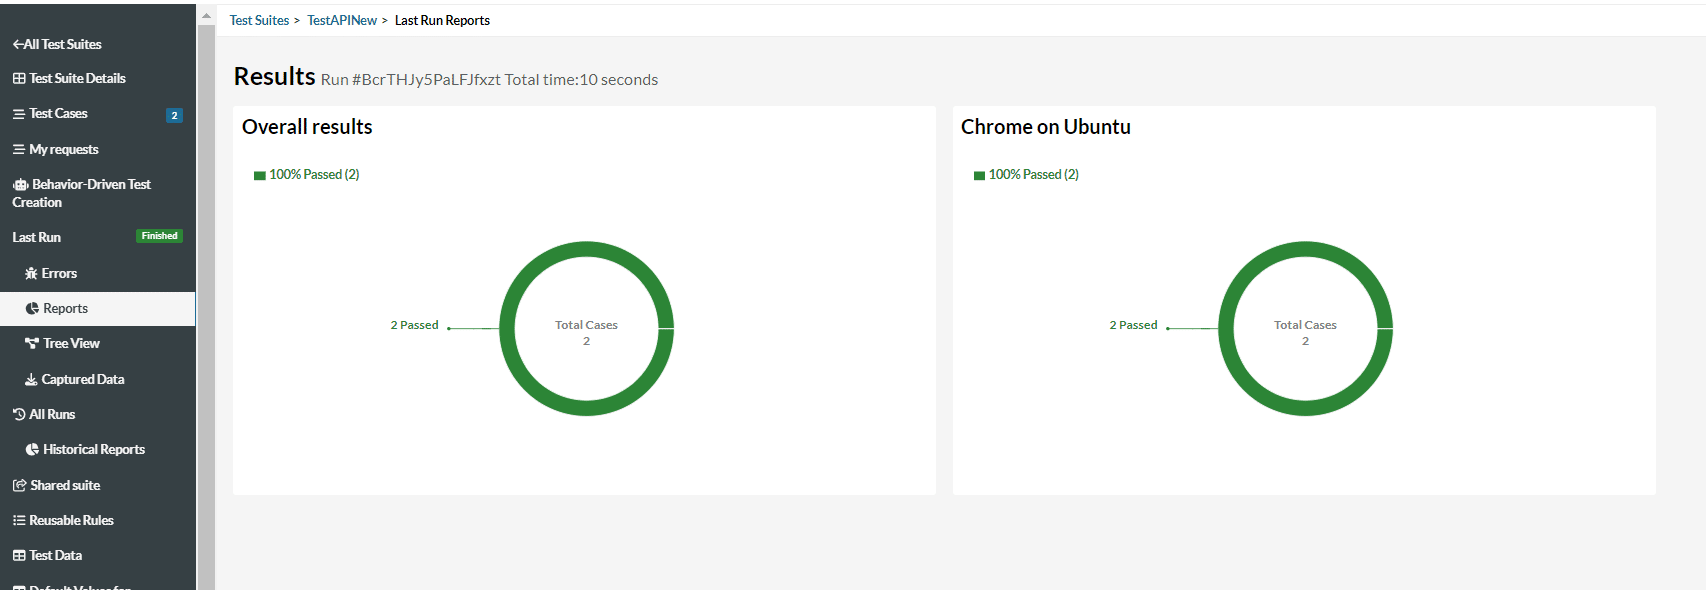Click Total Cases text in Chrome on Ubuntu chart
This screenshot has height=590, width=1706.
(1305, 325)
